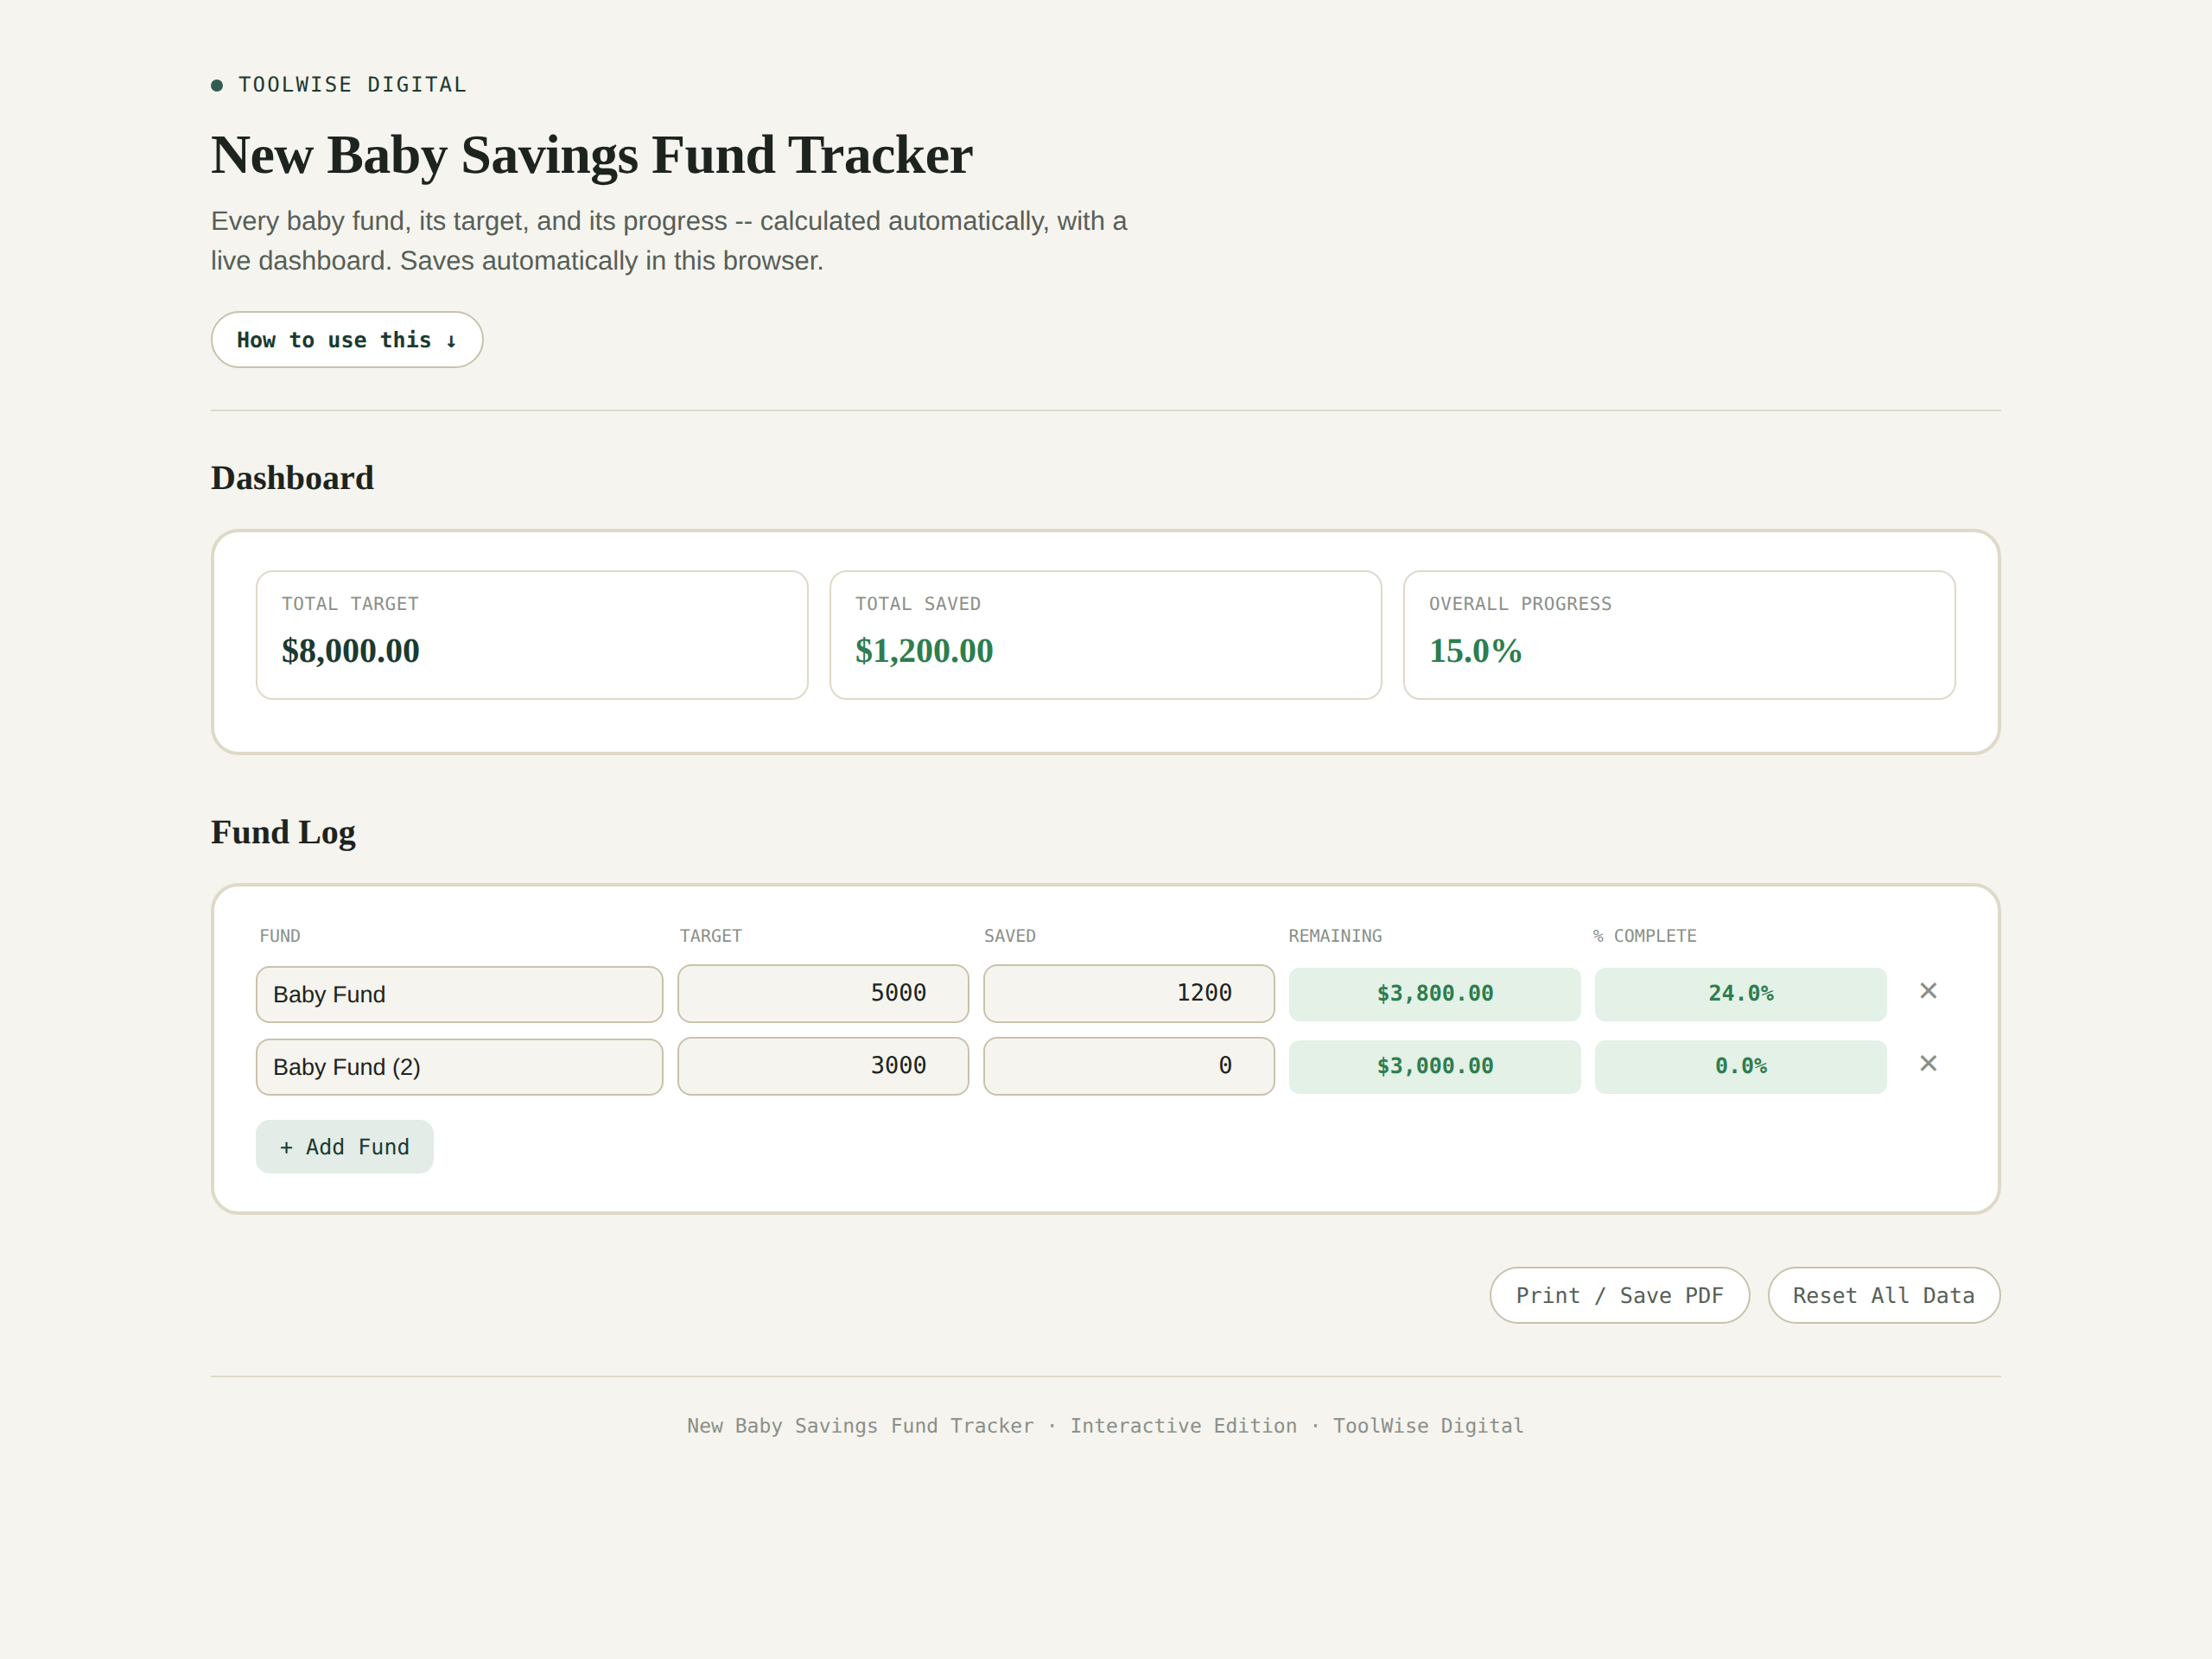Click the $3,000.00 remaining value

[1435, 1067]
